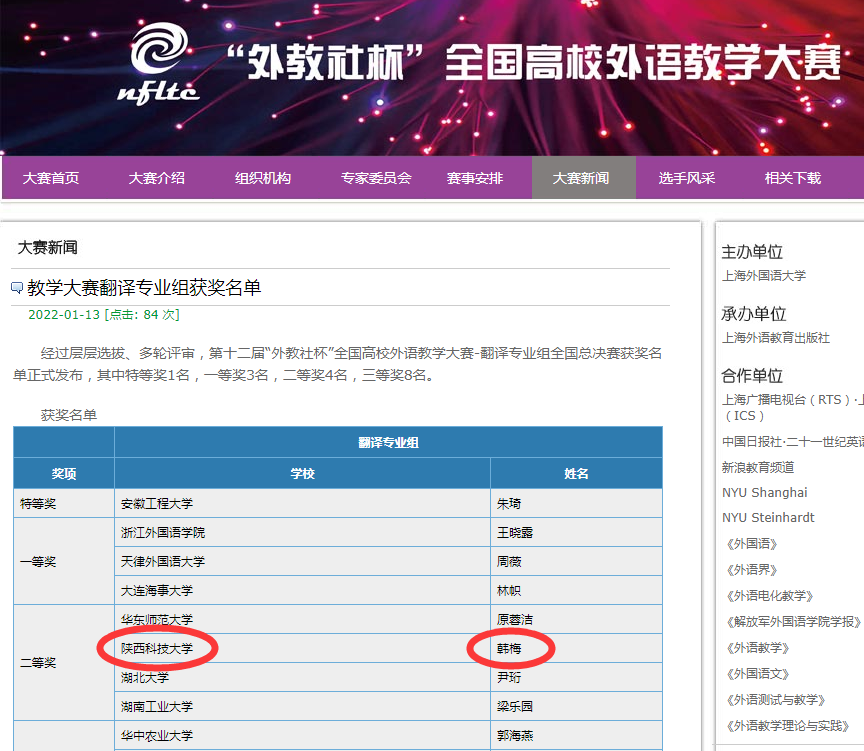Screen dimensions: 864x751
Task: Open NYU Shanghai partner link
Action: click(x=764, y=492)
